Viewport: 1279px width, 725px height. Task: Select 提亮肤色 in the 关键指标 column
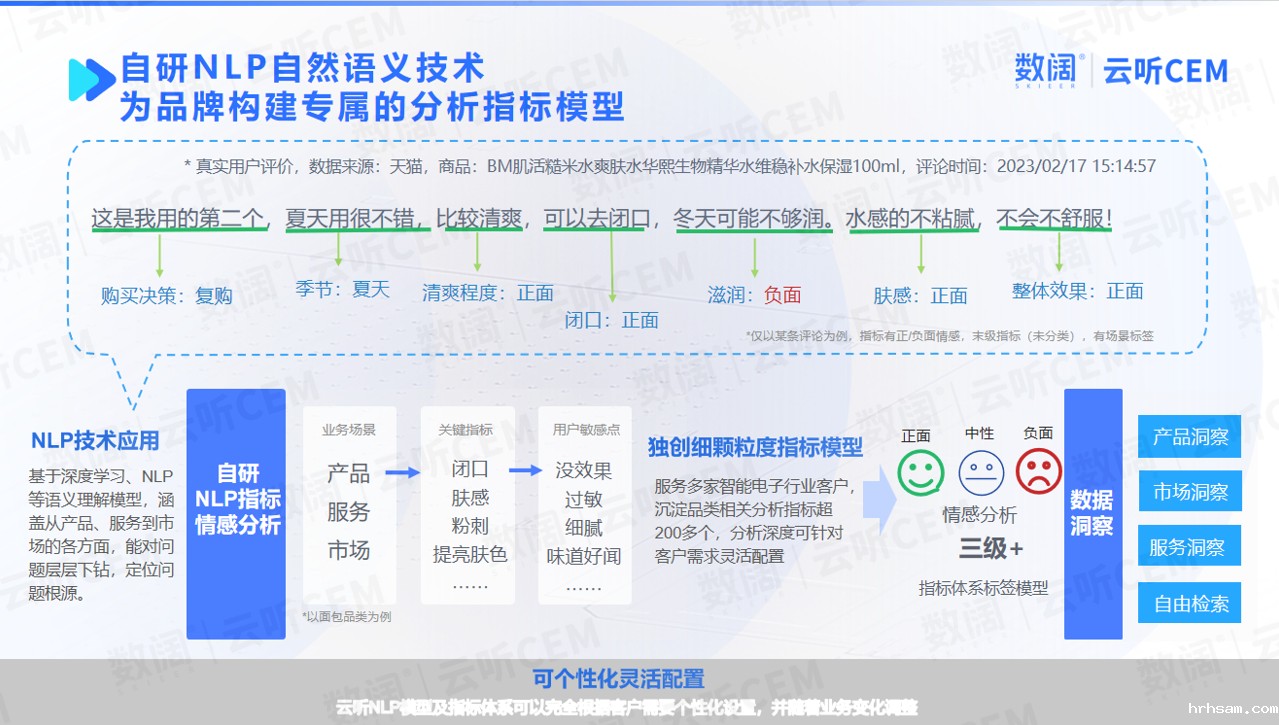469,554
